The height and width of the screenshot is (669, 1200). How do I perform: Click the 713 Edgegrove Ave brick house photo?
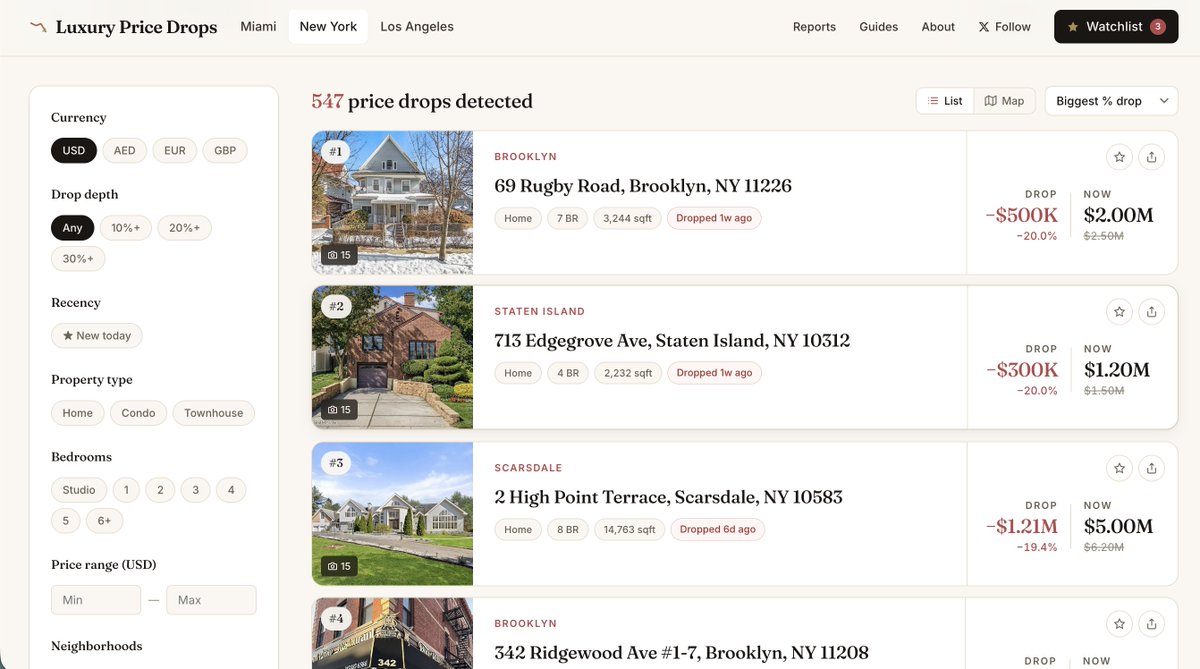(x=392, y=358)
